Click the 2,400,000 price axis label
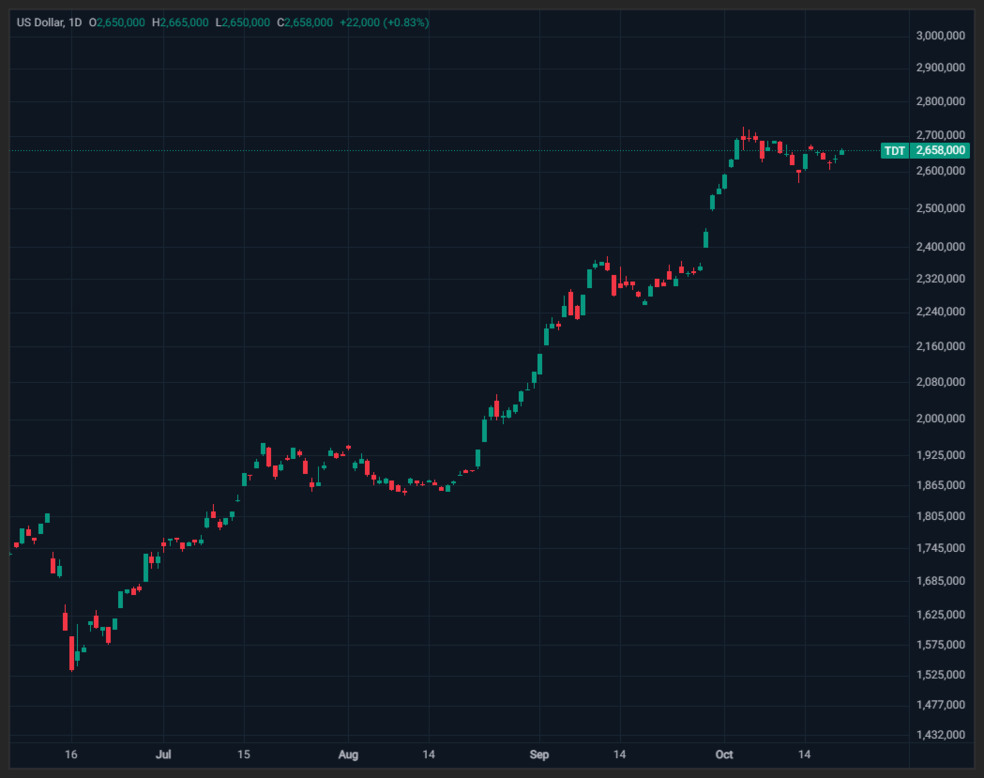 click(x=940, y=247)
